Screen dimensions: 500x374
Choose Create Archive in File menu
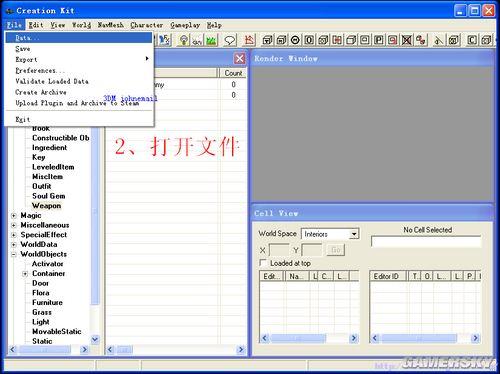point(41,92)
